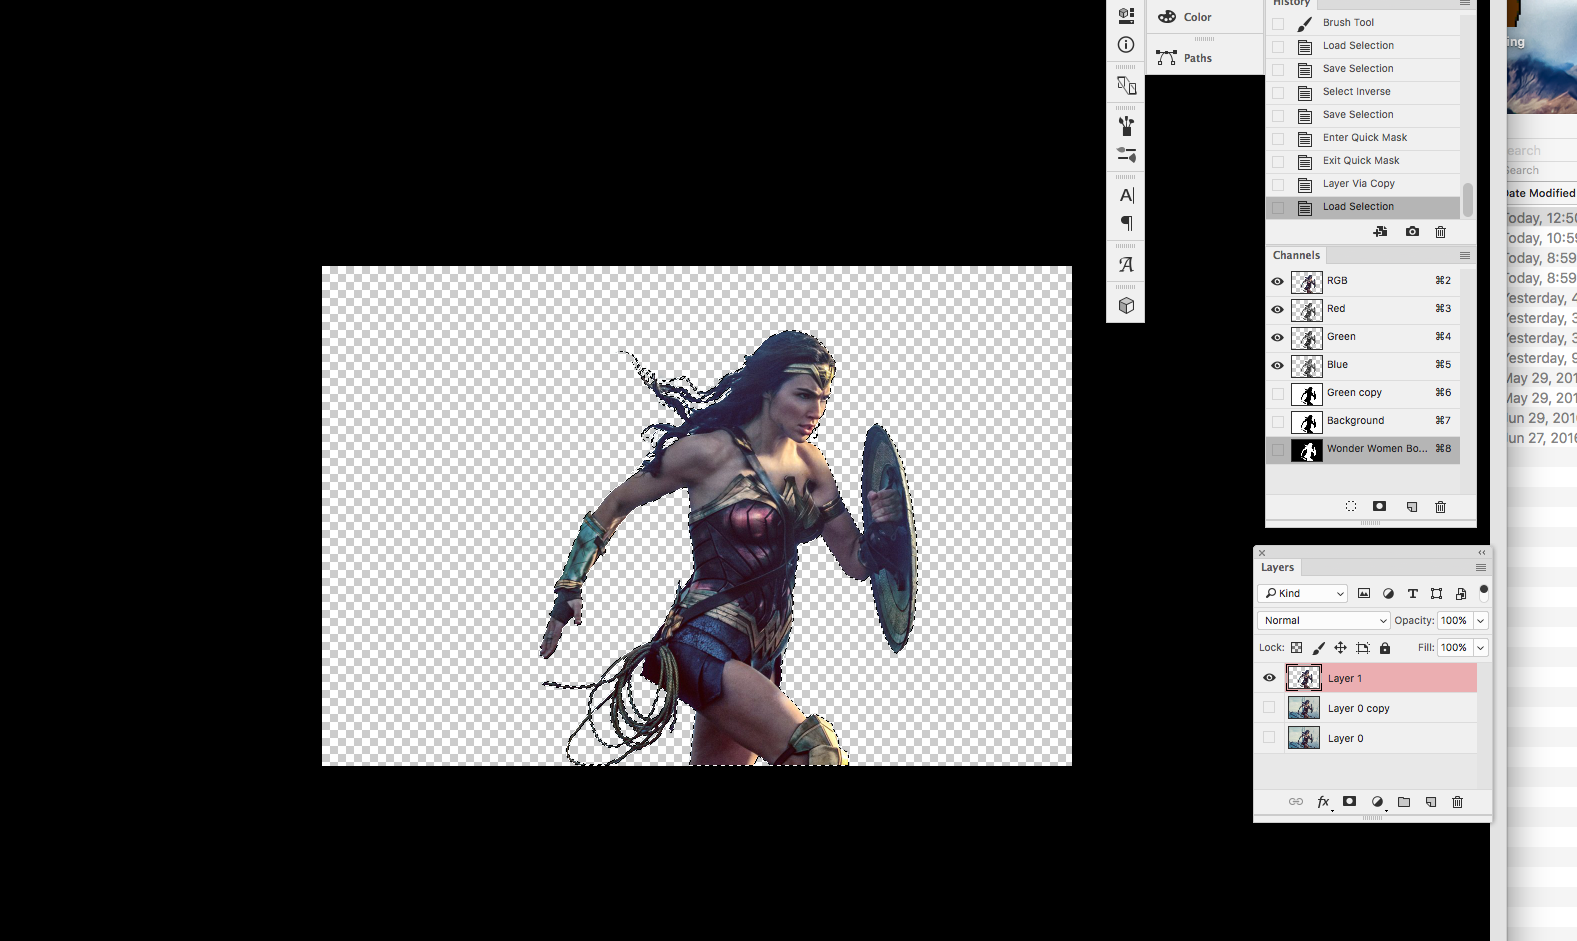Create new layer icon in Layers panel
The height and width of the screenshot is (941, 1577).
point(1431,802)
